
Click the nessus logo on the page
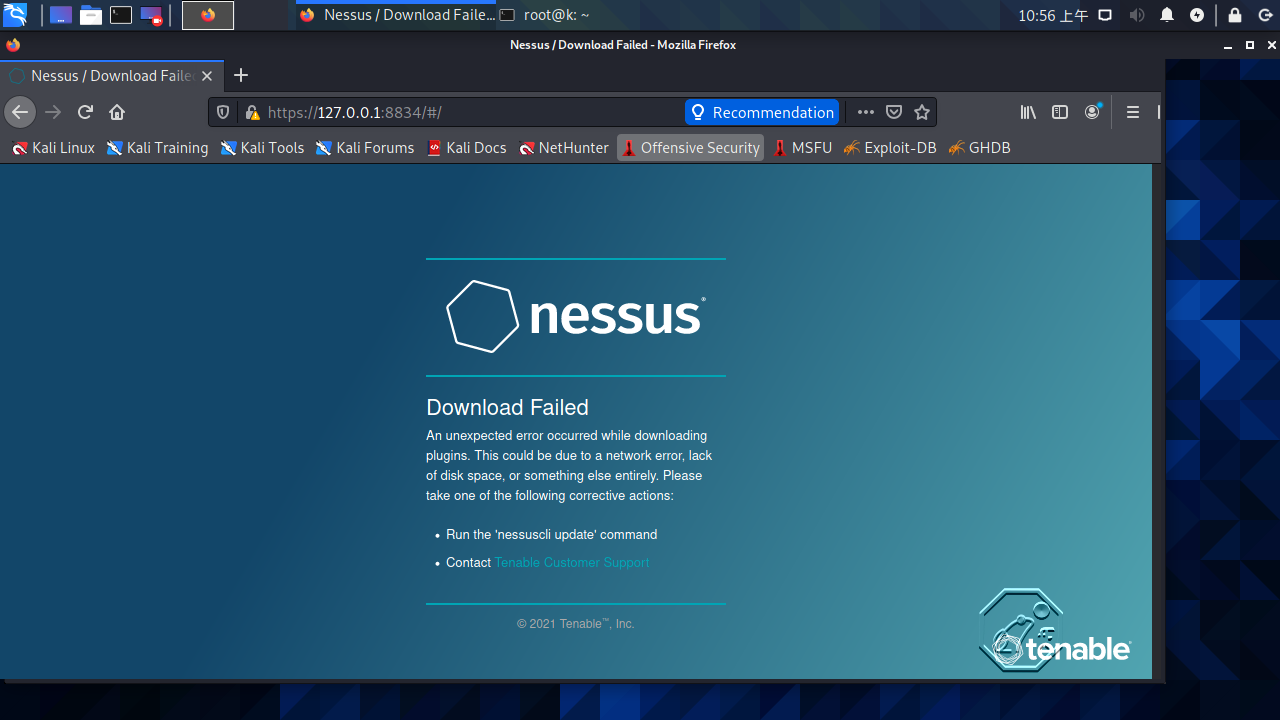coord(576,316)
